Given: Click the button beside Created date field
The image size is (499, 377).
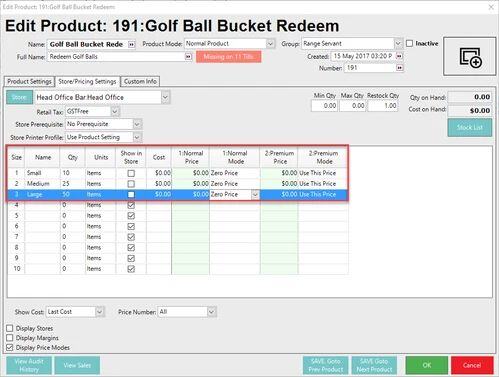Looking at the screenshot, I should [399, 56].
